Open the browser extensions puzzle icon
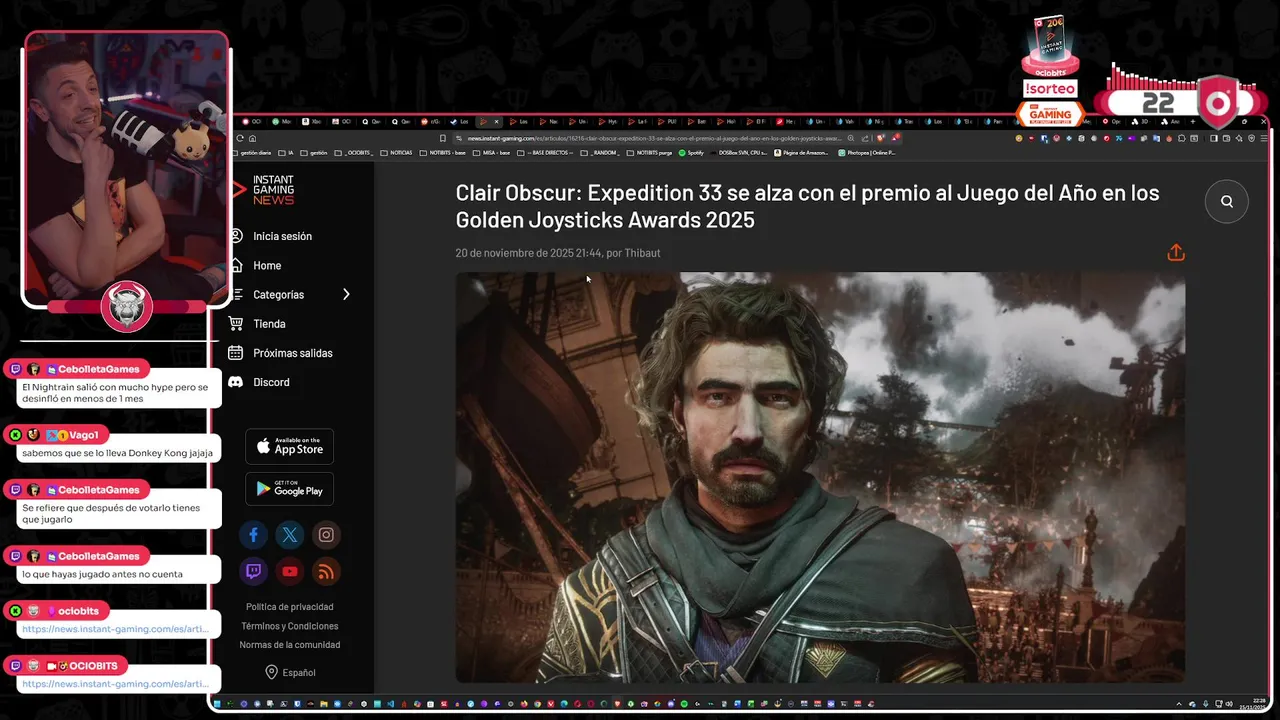The height and width of the screenshot is (720, 1280). [x=1181, y=138]
